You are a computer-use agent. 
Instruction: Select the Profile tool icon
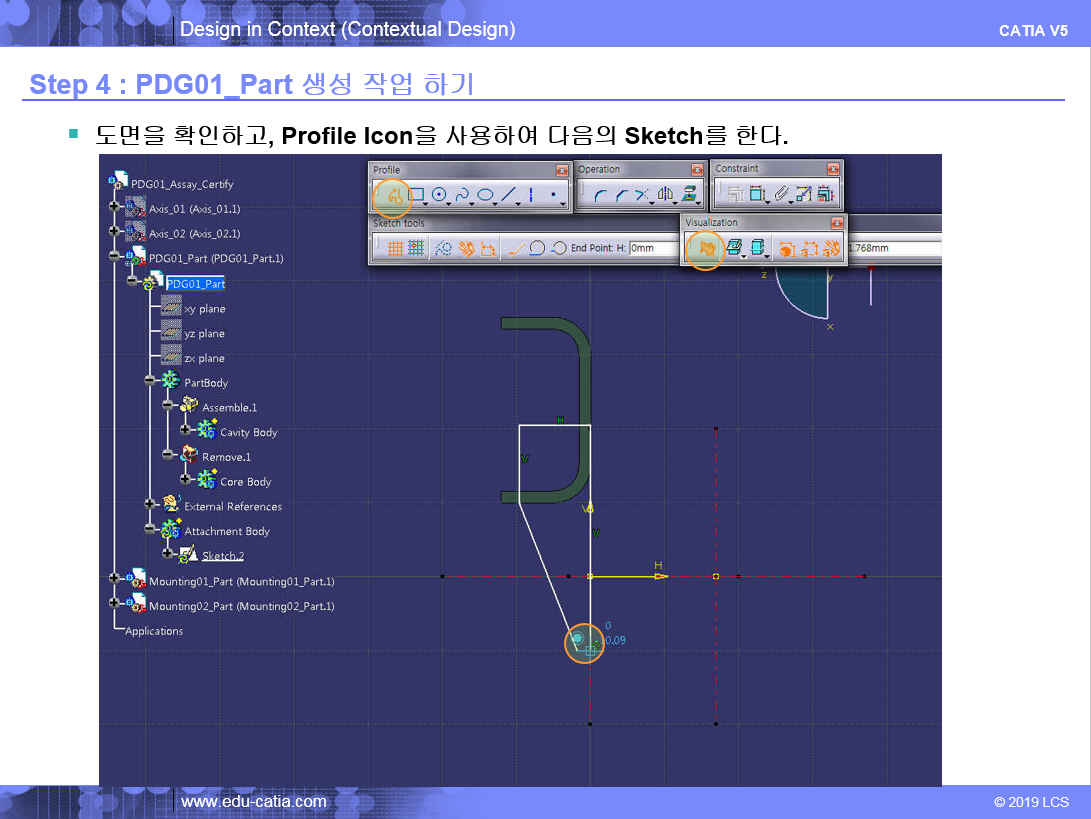tap(394, 195)
